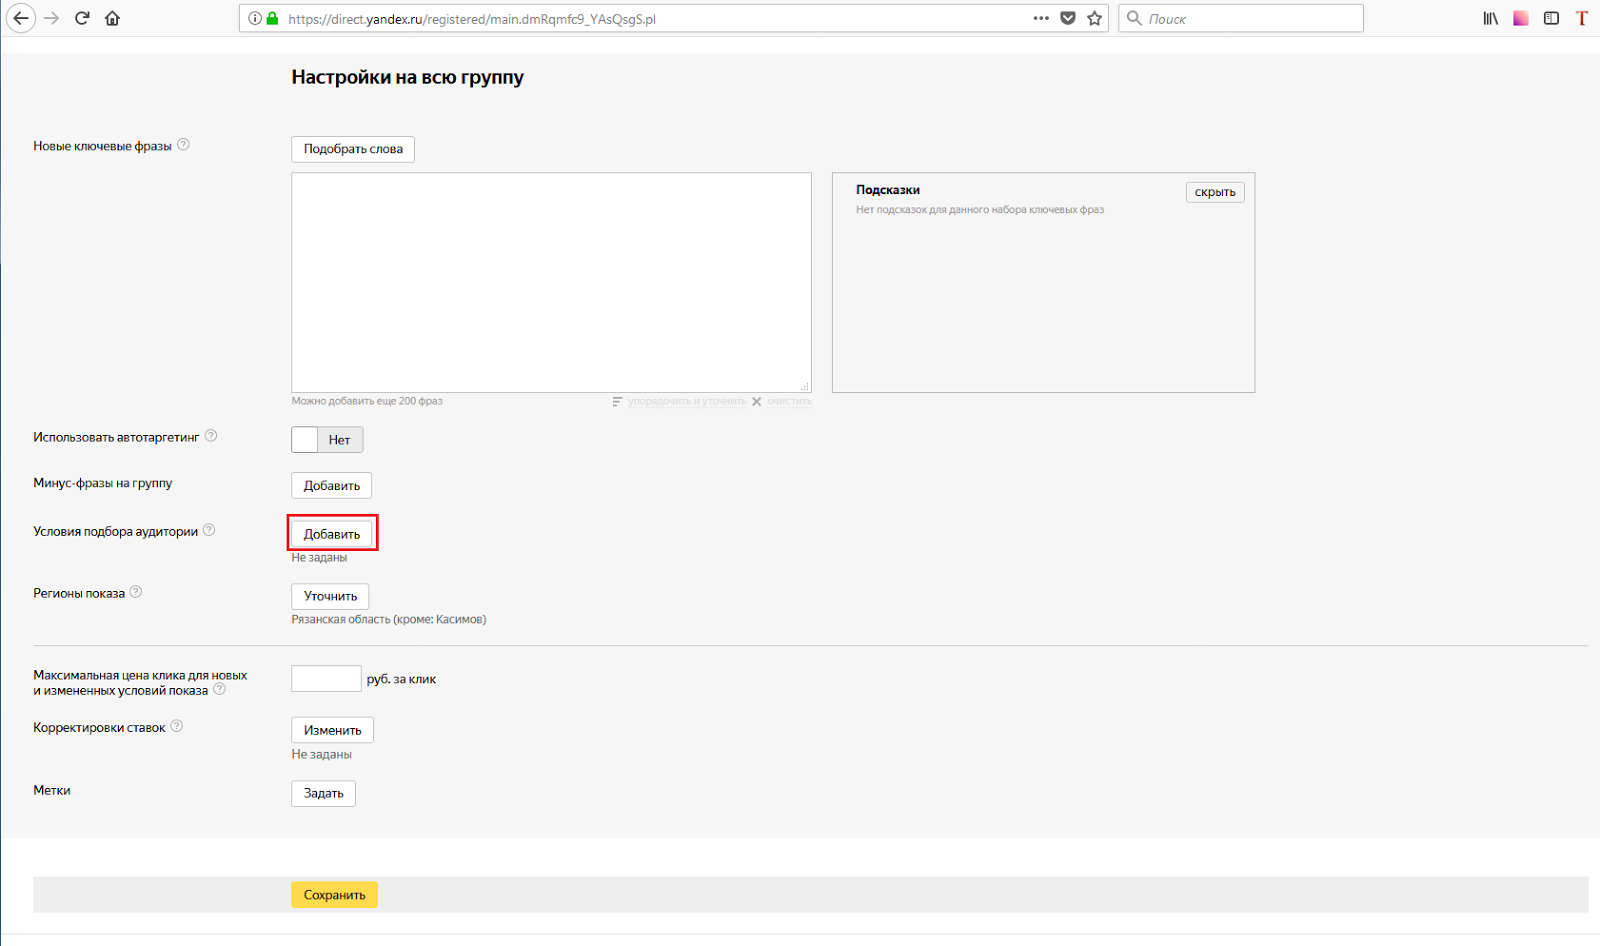This screenshot has width=1600, height=946.
Task: Open the page actions three-dots menu
Action: [1041, 18]
